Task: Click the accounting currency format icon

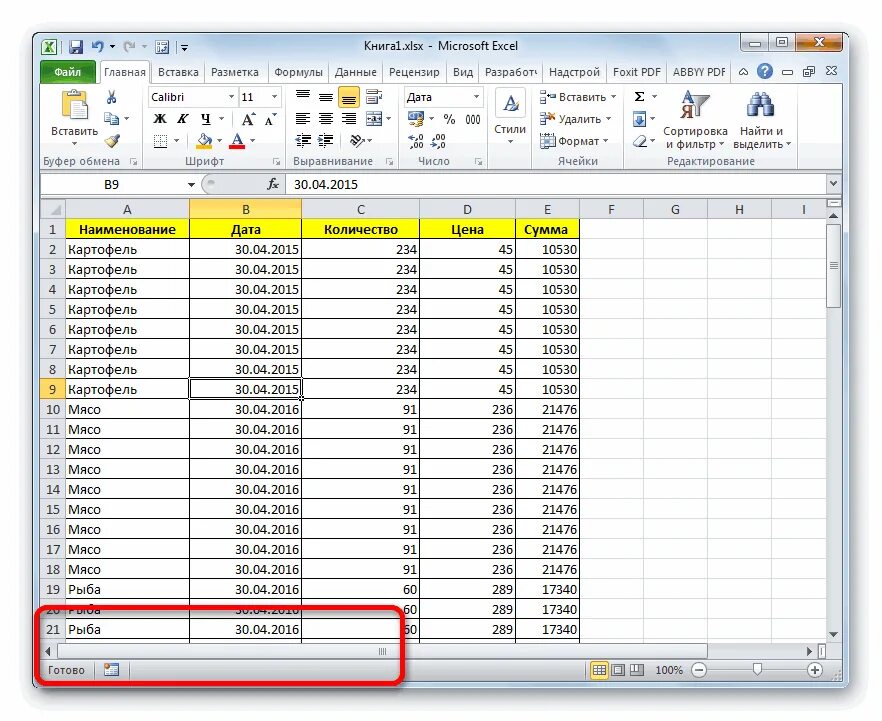Action: [x=416, y=119]
